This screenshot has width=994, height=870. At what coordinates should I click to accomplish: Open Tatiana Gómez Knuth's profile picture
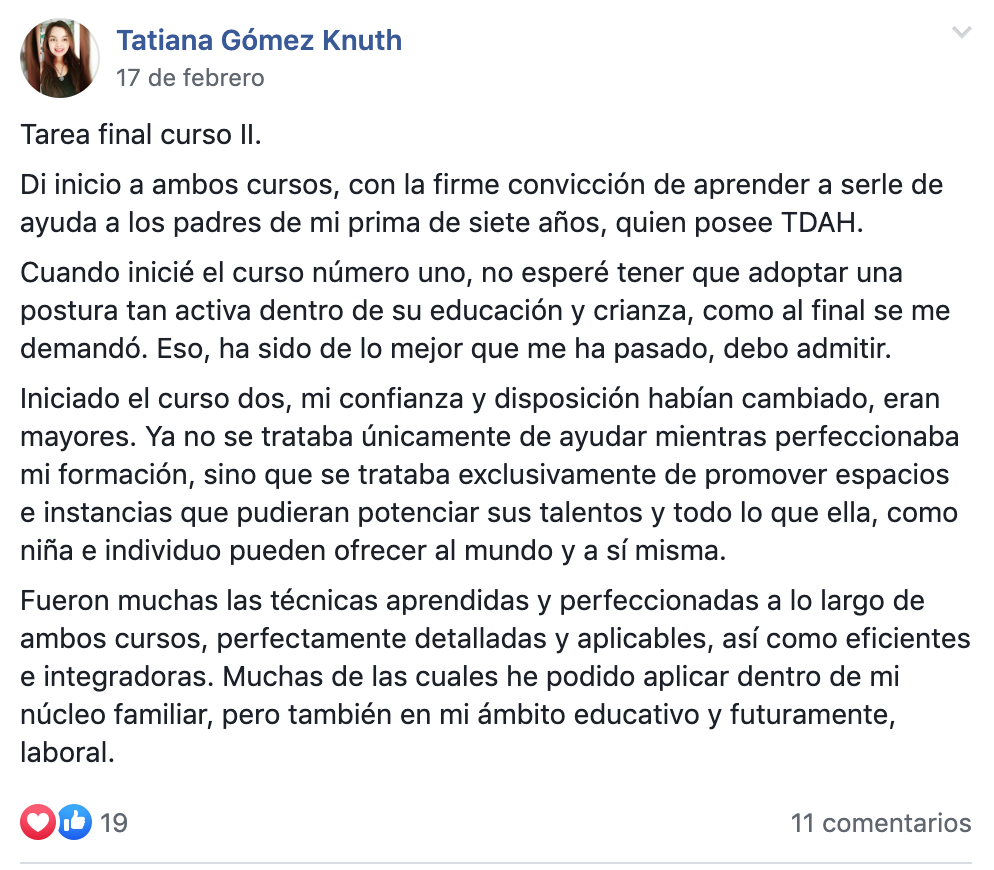[60, 58]
